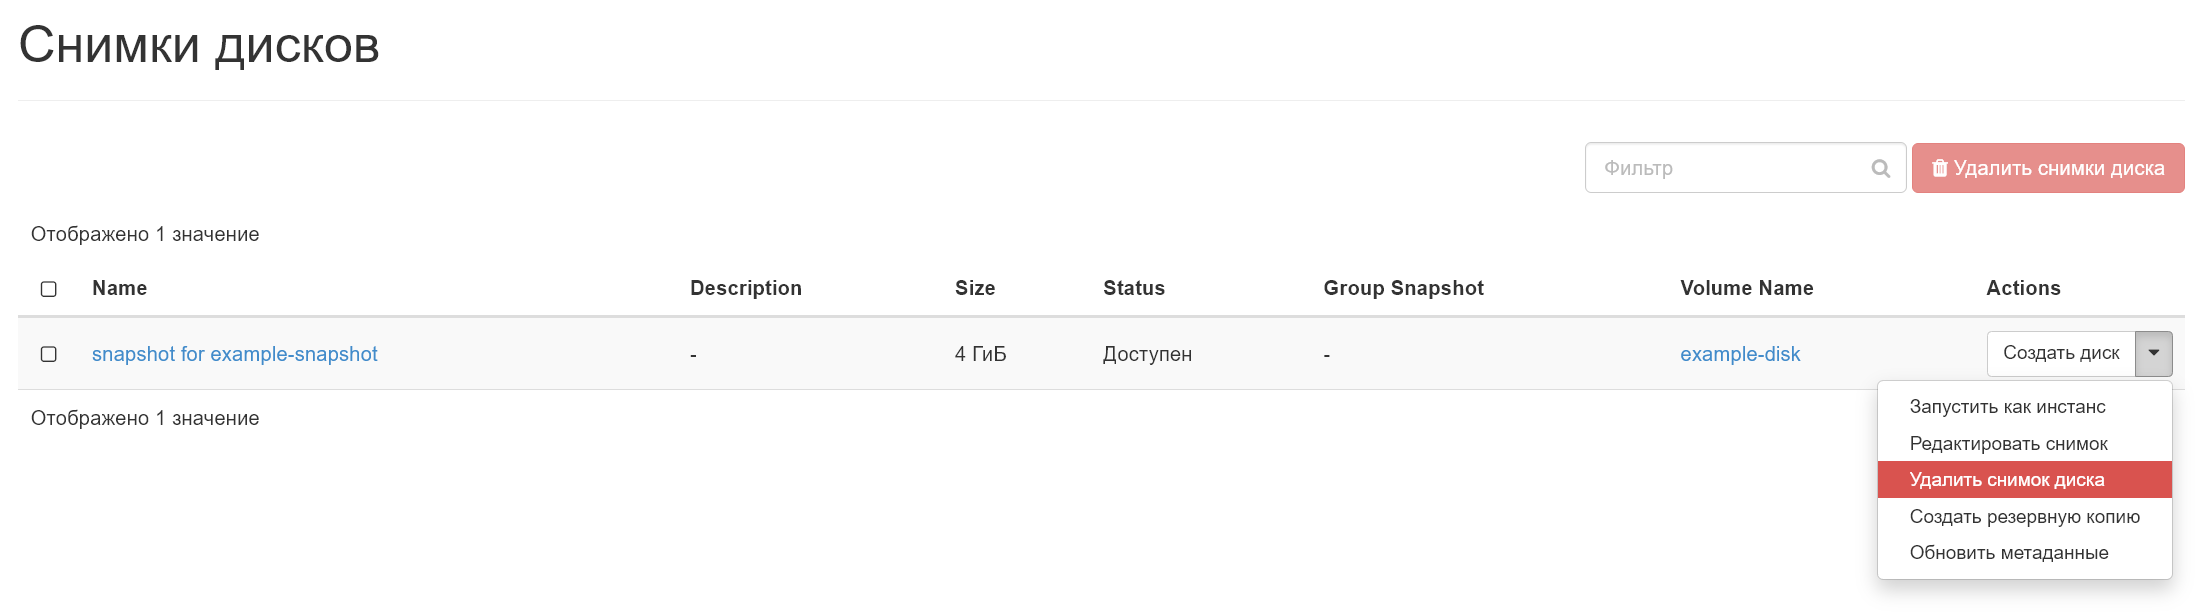Toggle the select-all checkbox in table header
The image size is (2202, 612).
(48, 289)
